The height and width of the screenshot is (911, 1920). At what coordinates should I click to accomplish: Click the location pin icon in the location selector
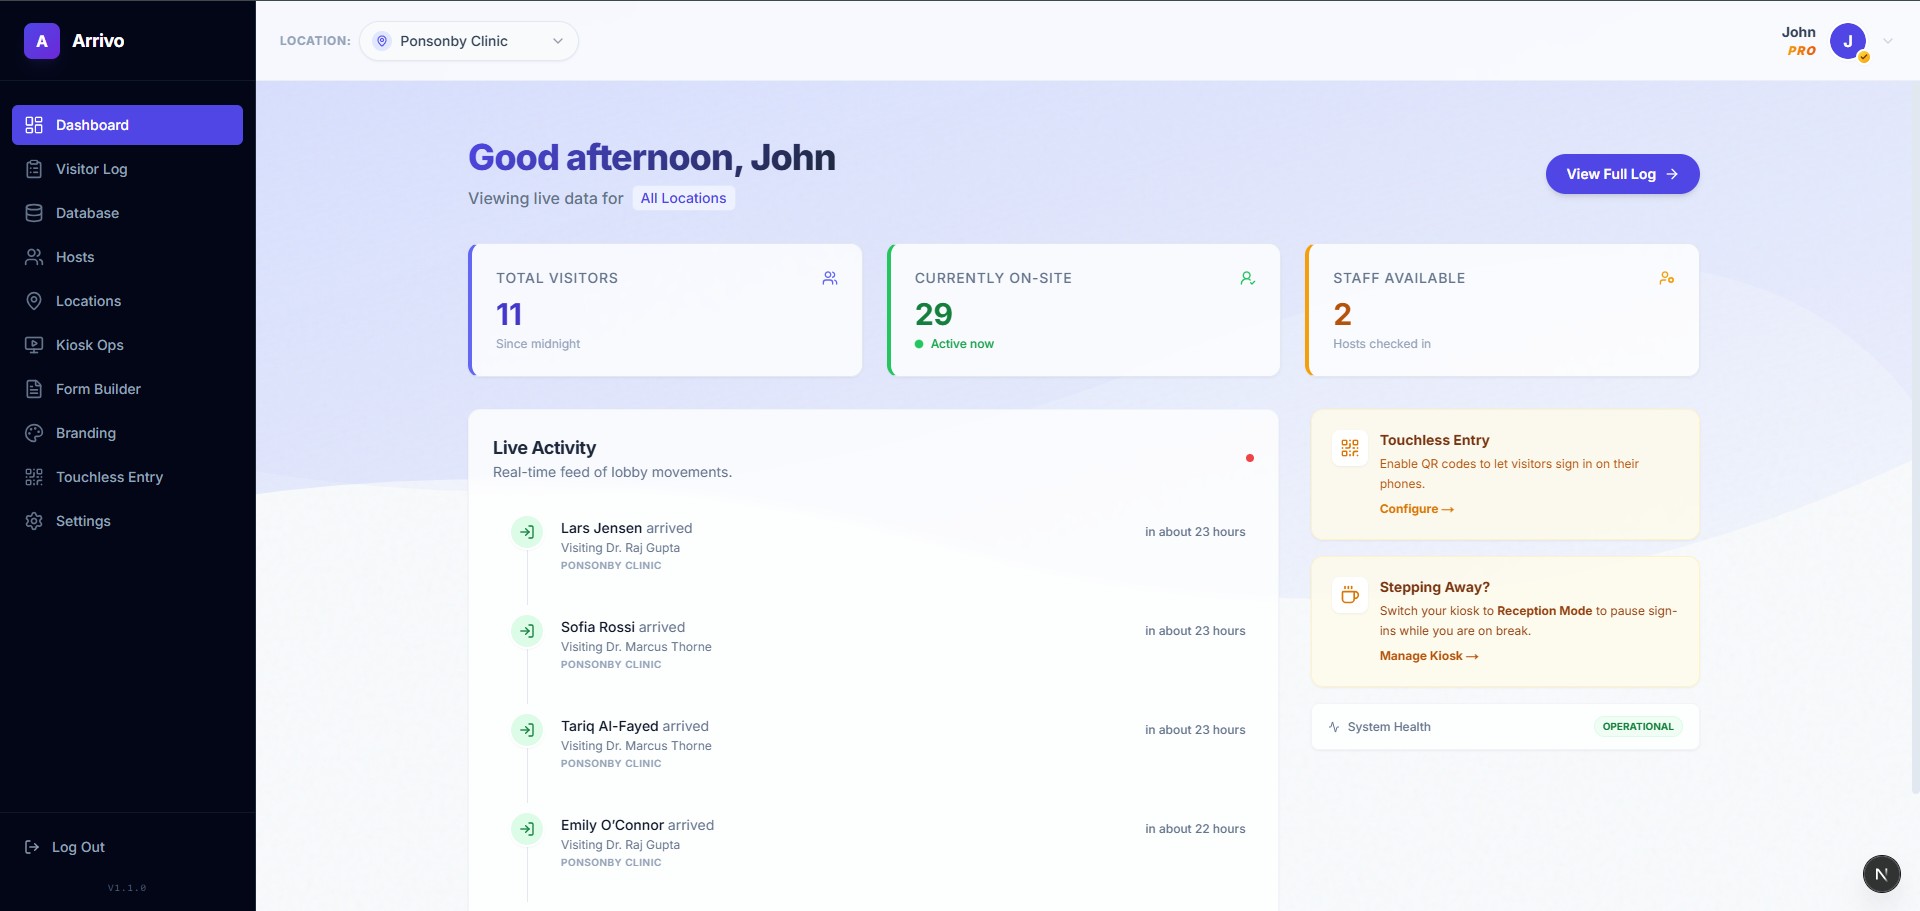pos(382,41)
